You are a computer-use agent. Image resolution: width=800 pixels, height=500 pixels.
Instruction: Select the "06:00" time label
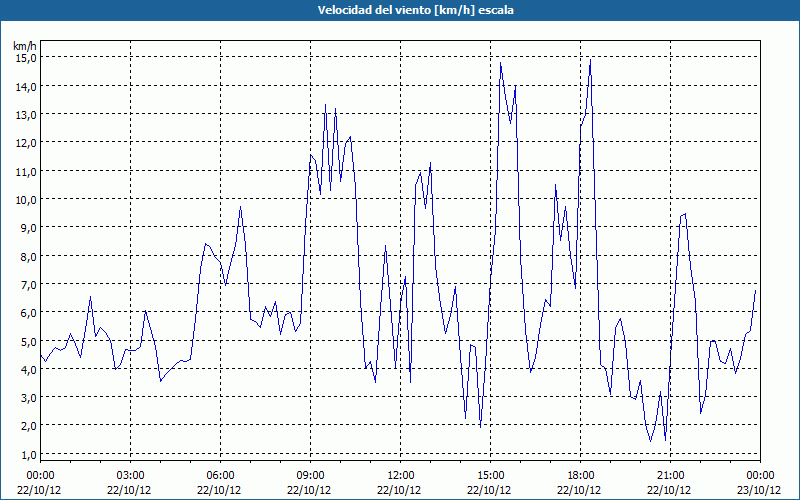point(220,476)
